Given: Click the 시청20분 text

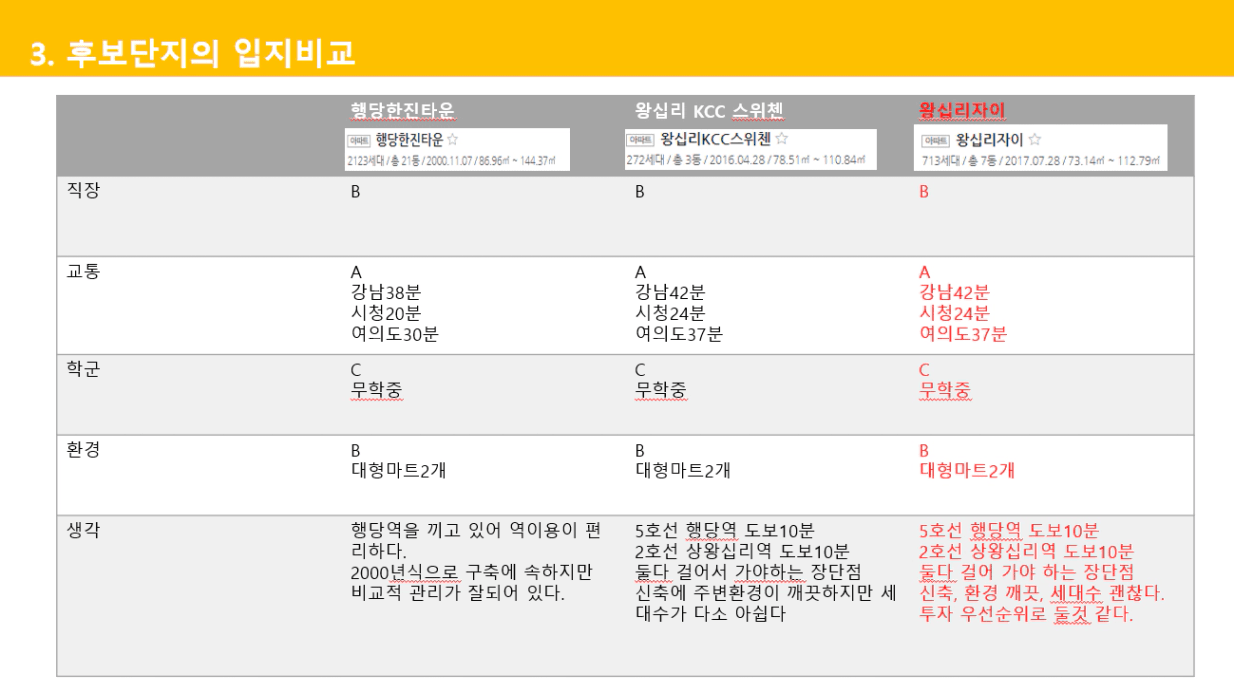Looking at the screenshot, I should (x=386, y=314).
